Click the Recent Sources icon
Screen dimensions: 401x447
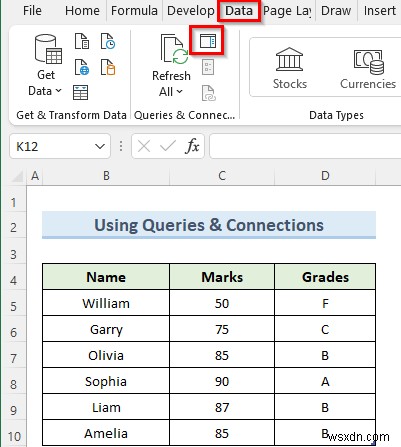pyautogui.click(x=108, y=41)
